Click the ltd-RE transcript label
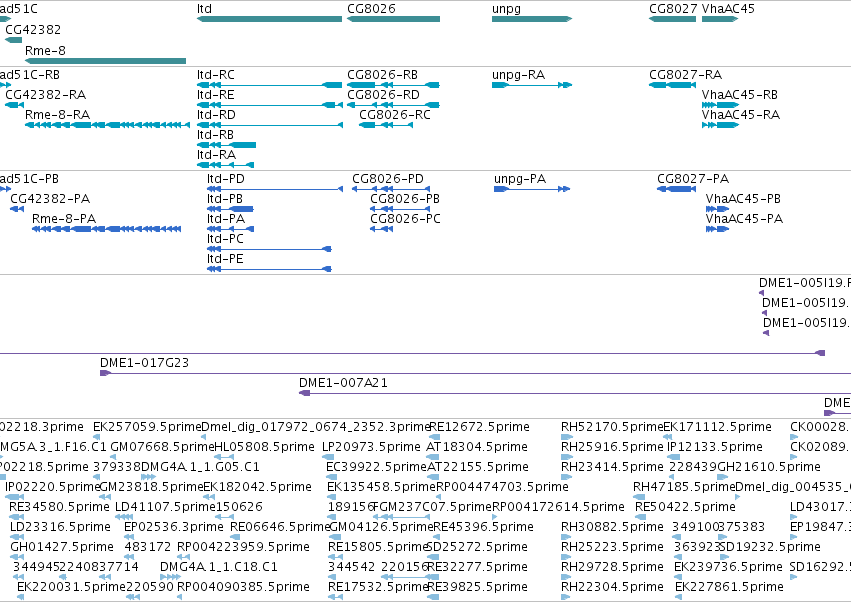 216,94
